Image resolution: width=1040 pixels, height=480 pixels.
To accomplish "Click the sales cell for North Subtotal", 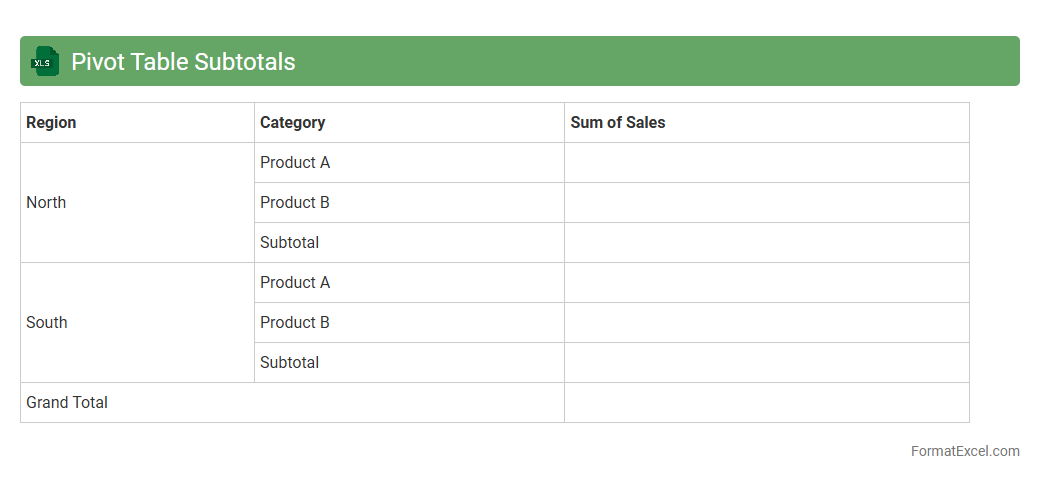I will coord(766,242).
